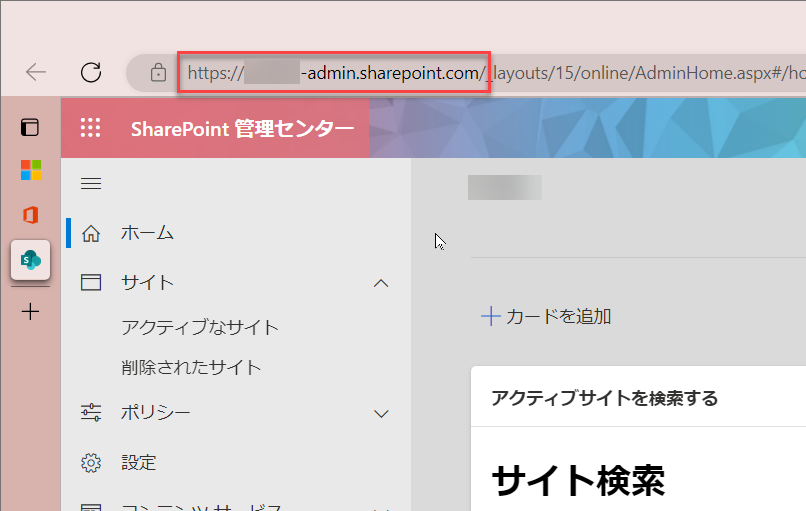Viewport: 806px width, 511px height.
Task: Collapse navigation with hamburger icon
Action: [x=91, y=184]
